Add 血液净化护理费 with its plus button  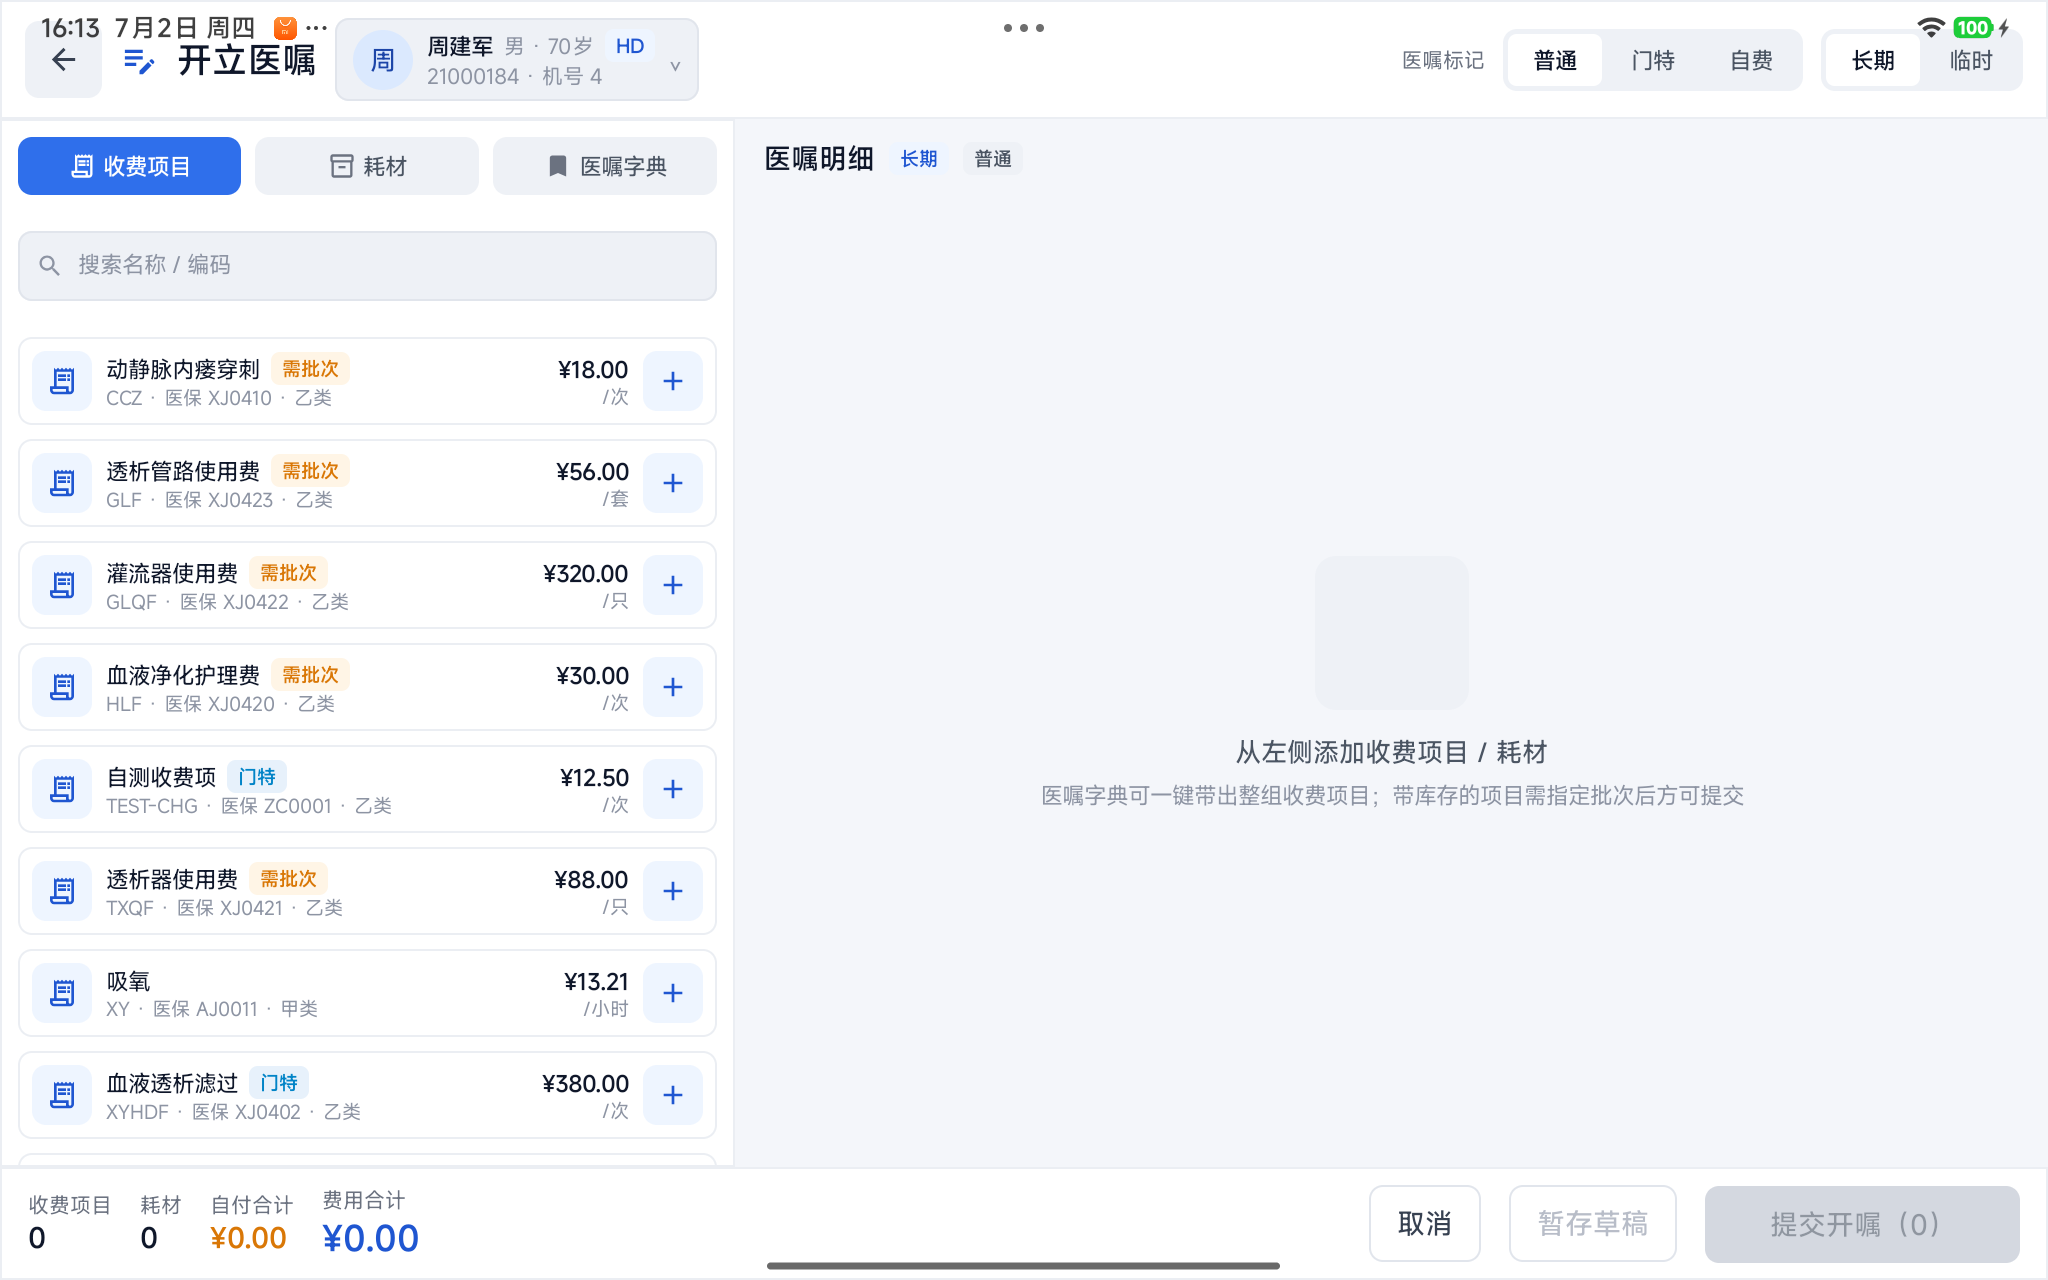tap(673, 687)
